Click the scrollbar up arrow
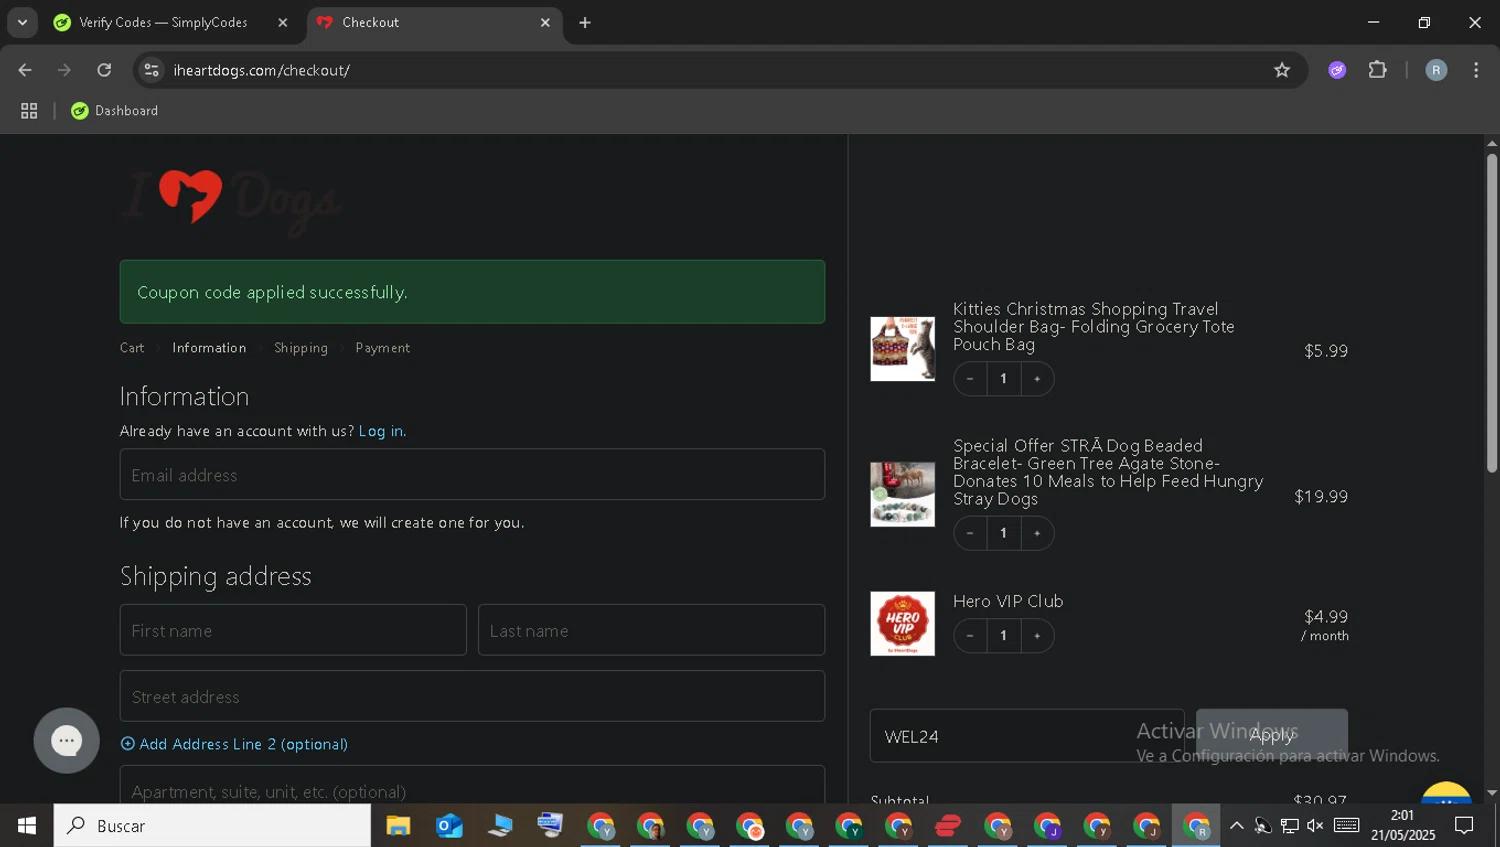 tap(1492, 143)
